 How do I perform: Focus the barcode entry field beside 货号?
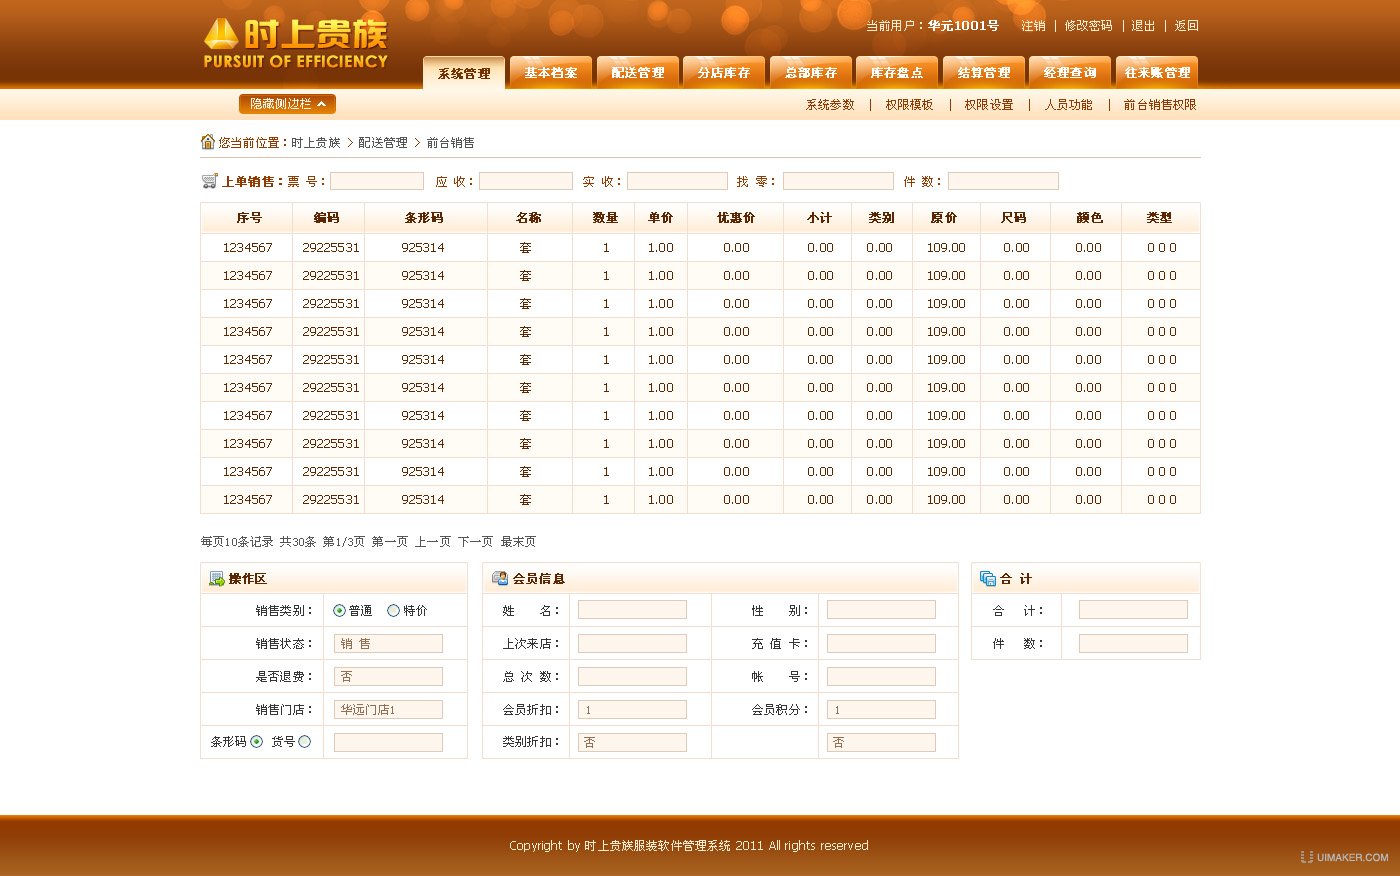point(388,742)
